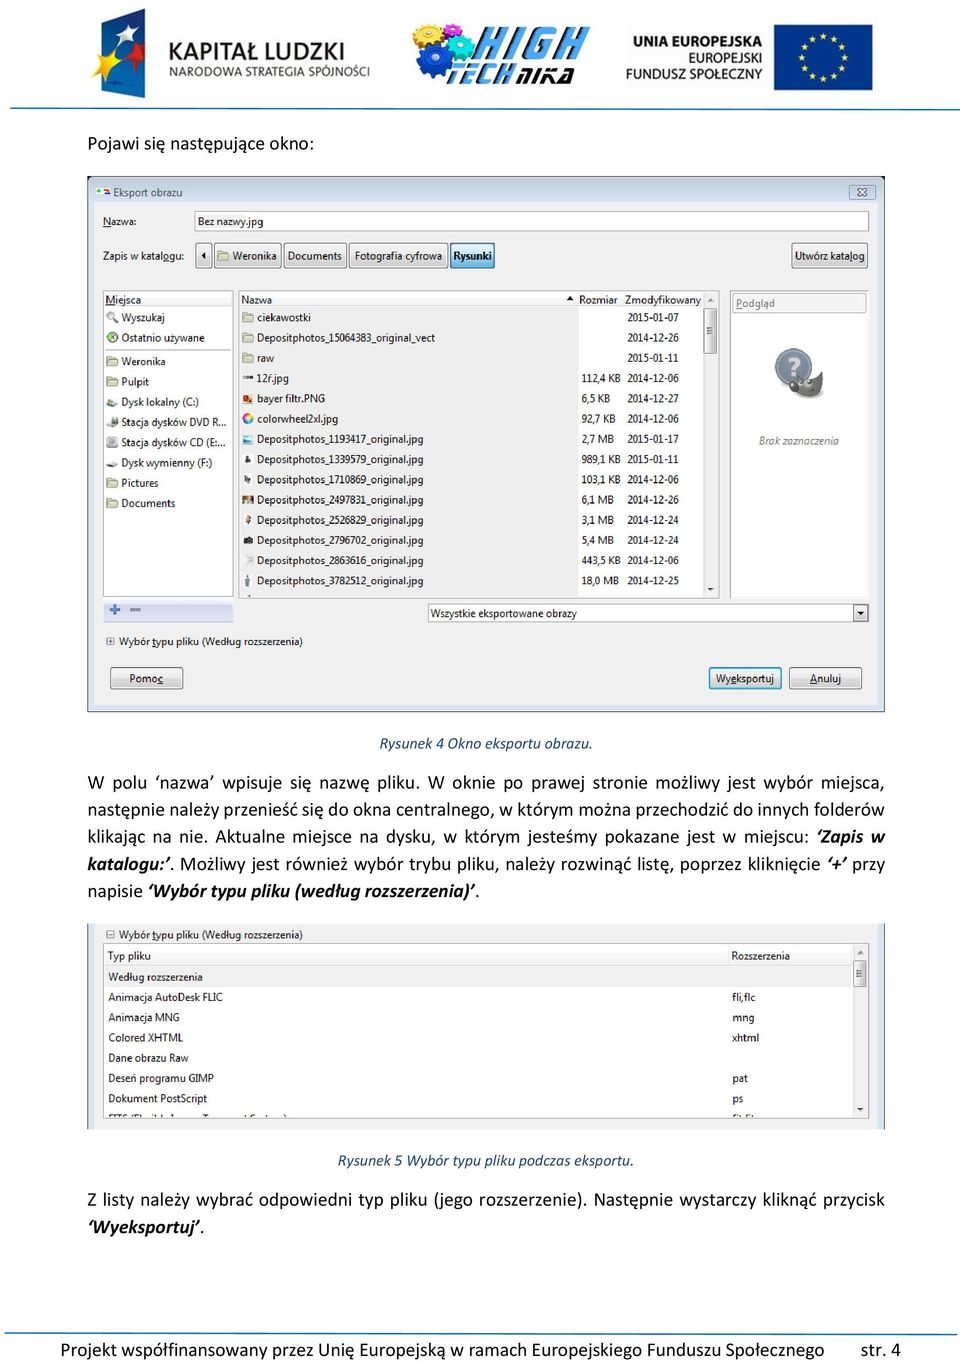Viewport: 960px width, 1361px height.
Task: Click the Rozszerzenia column header
Action: tap(790, 956)
